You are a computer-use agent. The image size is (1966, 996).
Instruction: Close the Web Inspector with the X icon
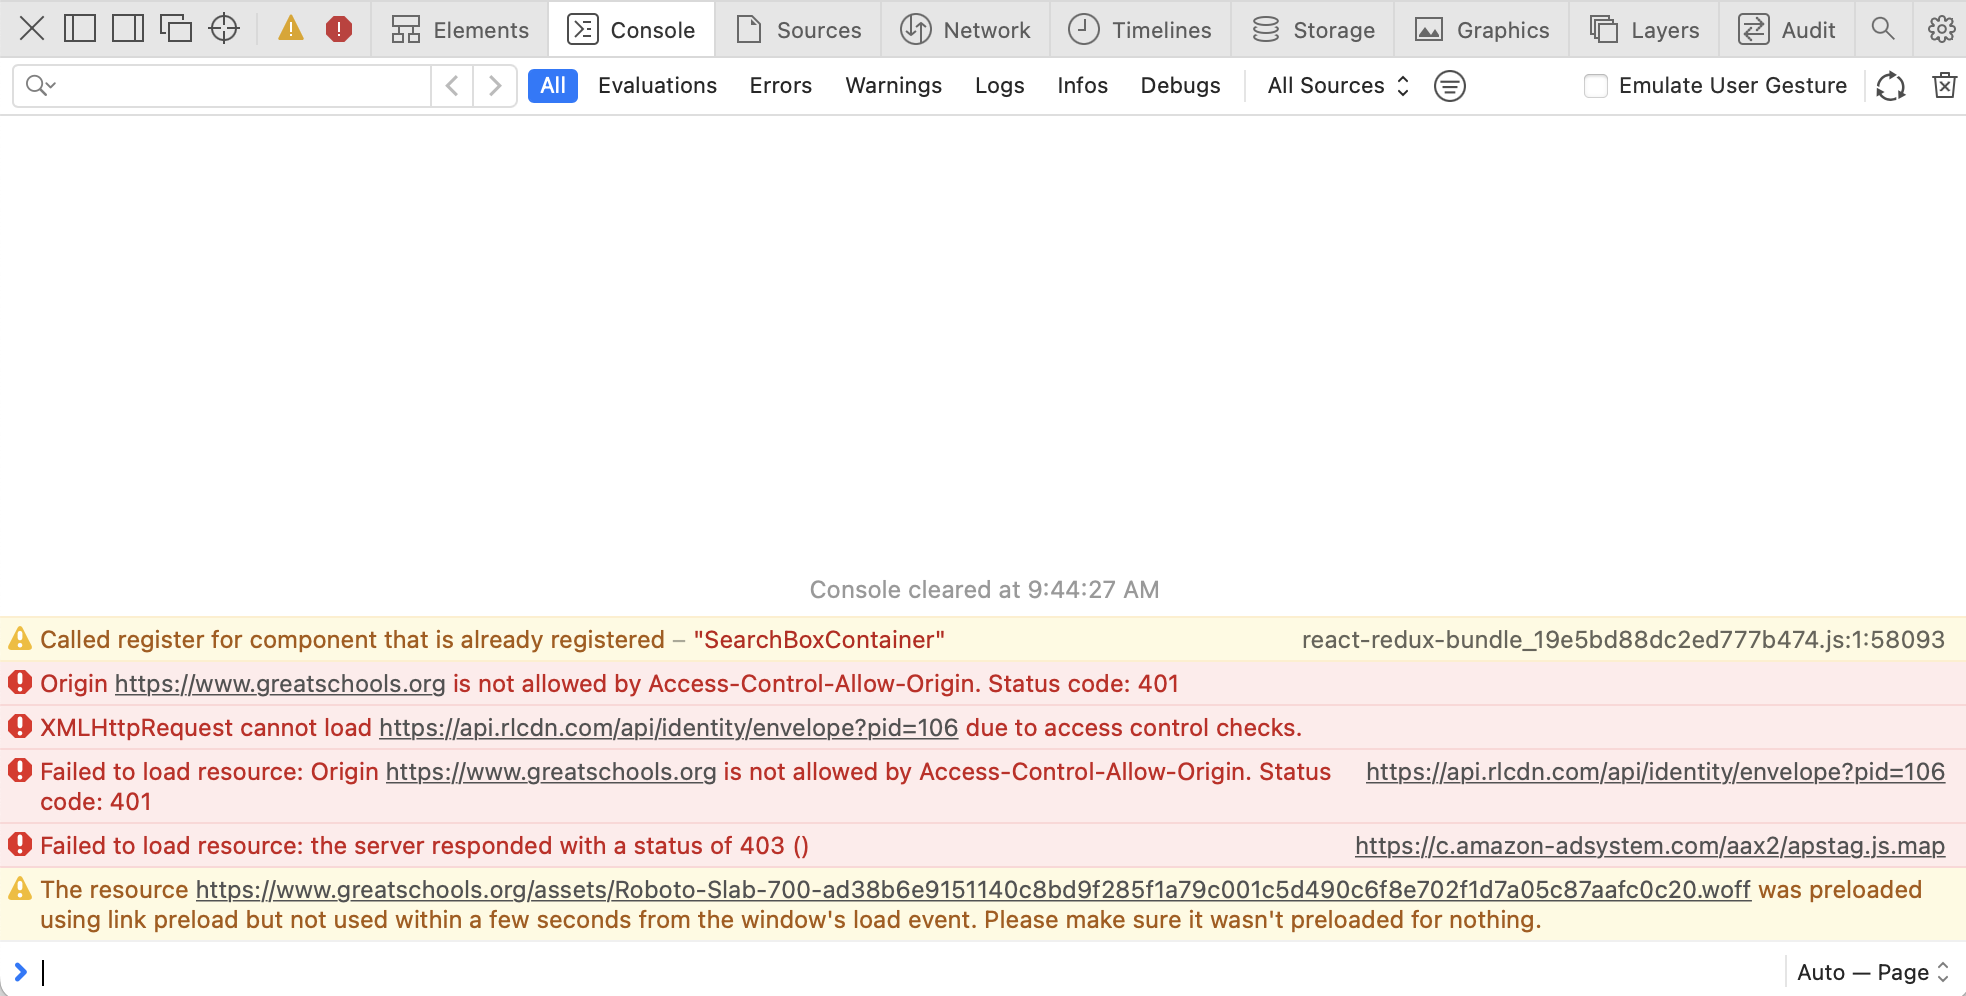point(32,29)
